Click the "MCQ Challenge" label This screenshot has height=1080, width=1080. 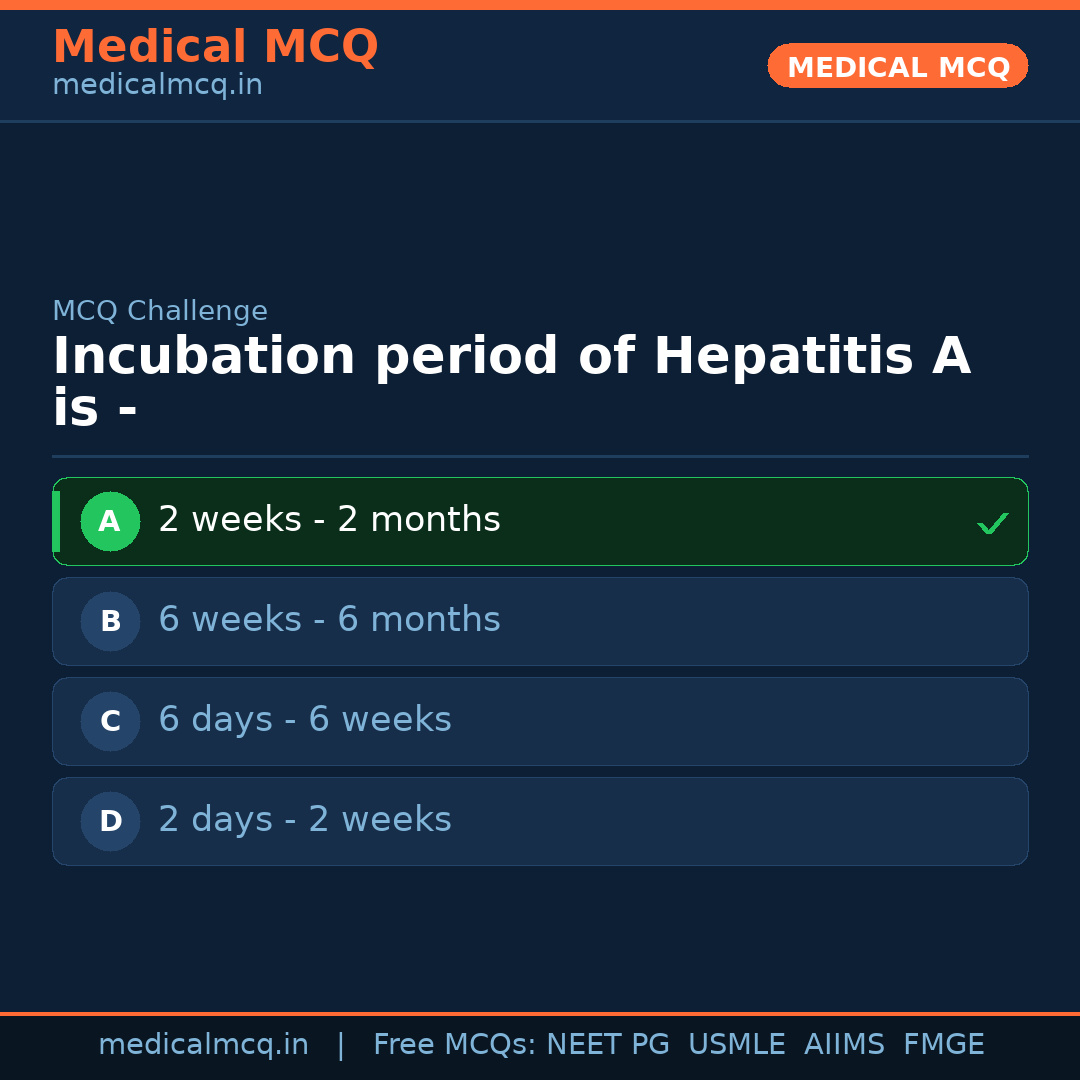[x=160, y=311]
